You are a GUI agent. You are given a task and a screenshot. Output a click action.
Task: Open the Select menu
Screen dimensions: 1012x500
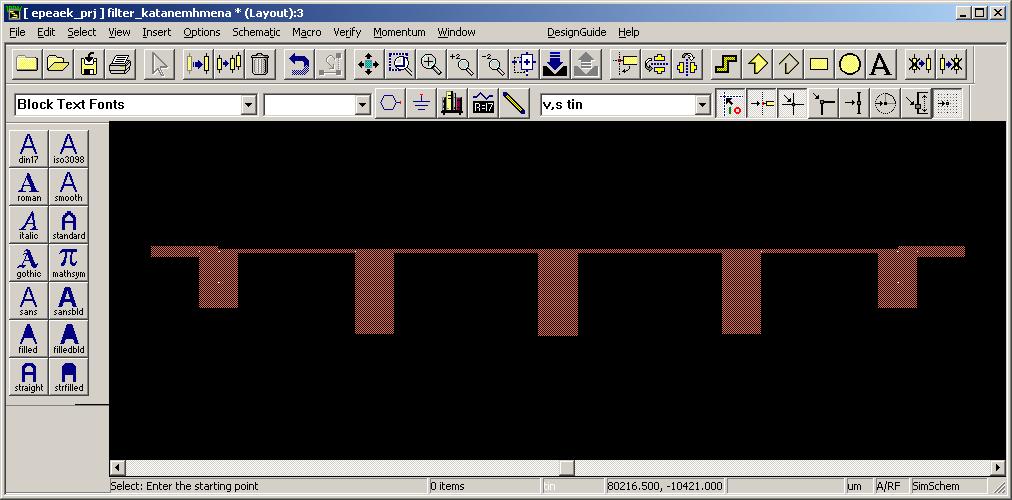[x=81, y=32]
